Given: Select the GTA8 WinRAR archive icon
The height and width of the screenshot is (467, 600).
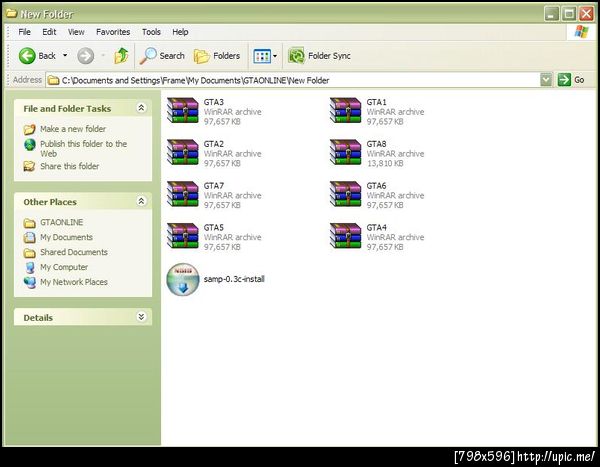Looking at the screenshot, I should pos(346,152).
